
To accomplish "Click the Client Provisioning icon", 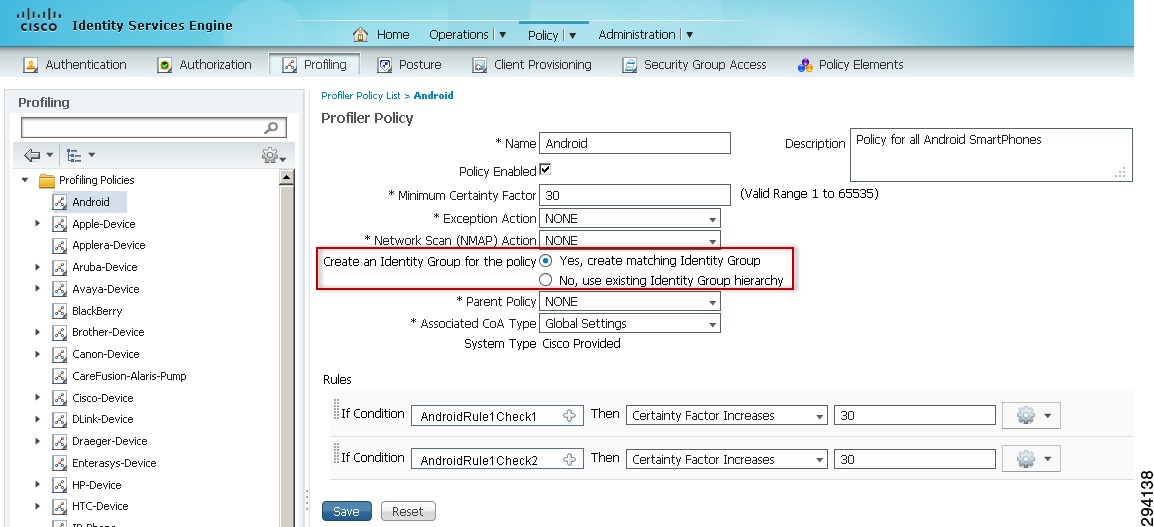I will [479, 65].
